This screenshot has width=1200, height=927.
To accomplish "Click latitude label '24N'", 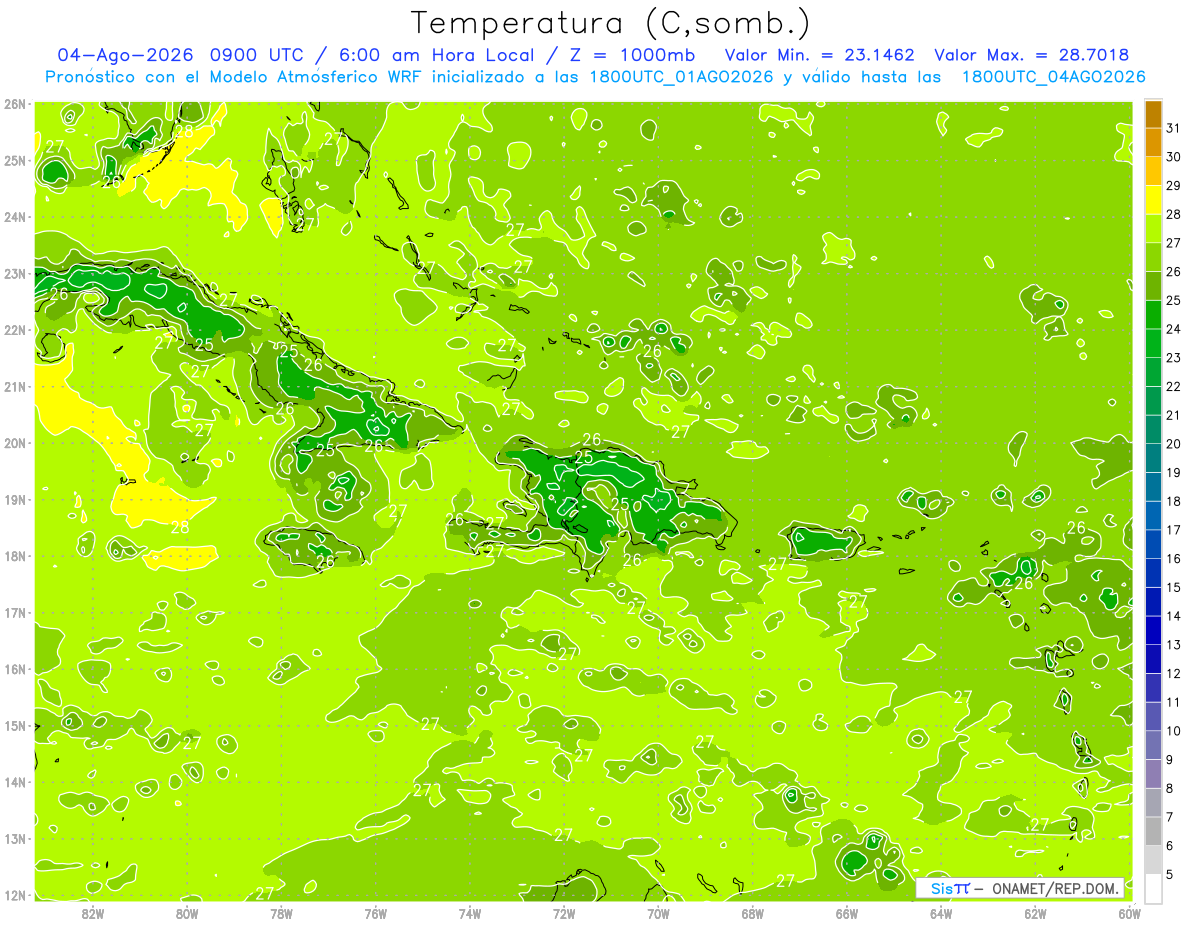I will 14,217.
